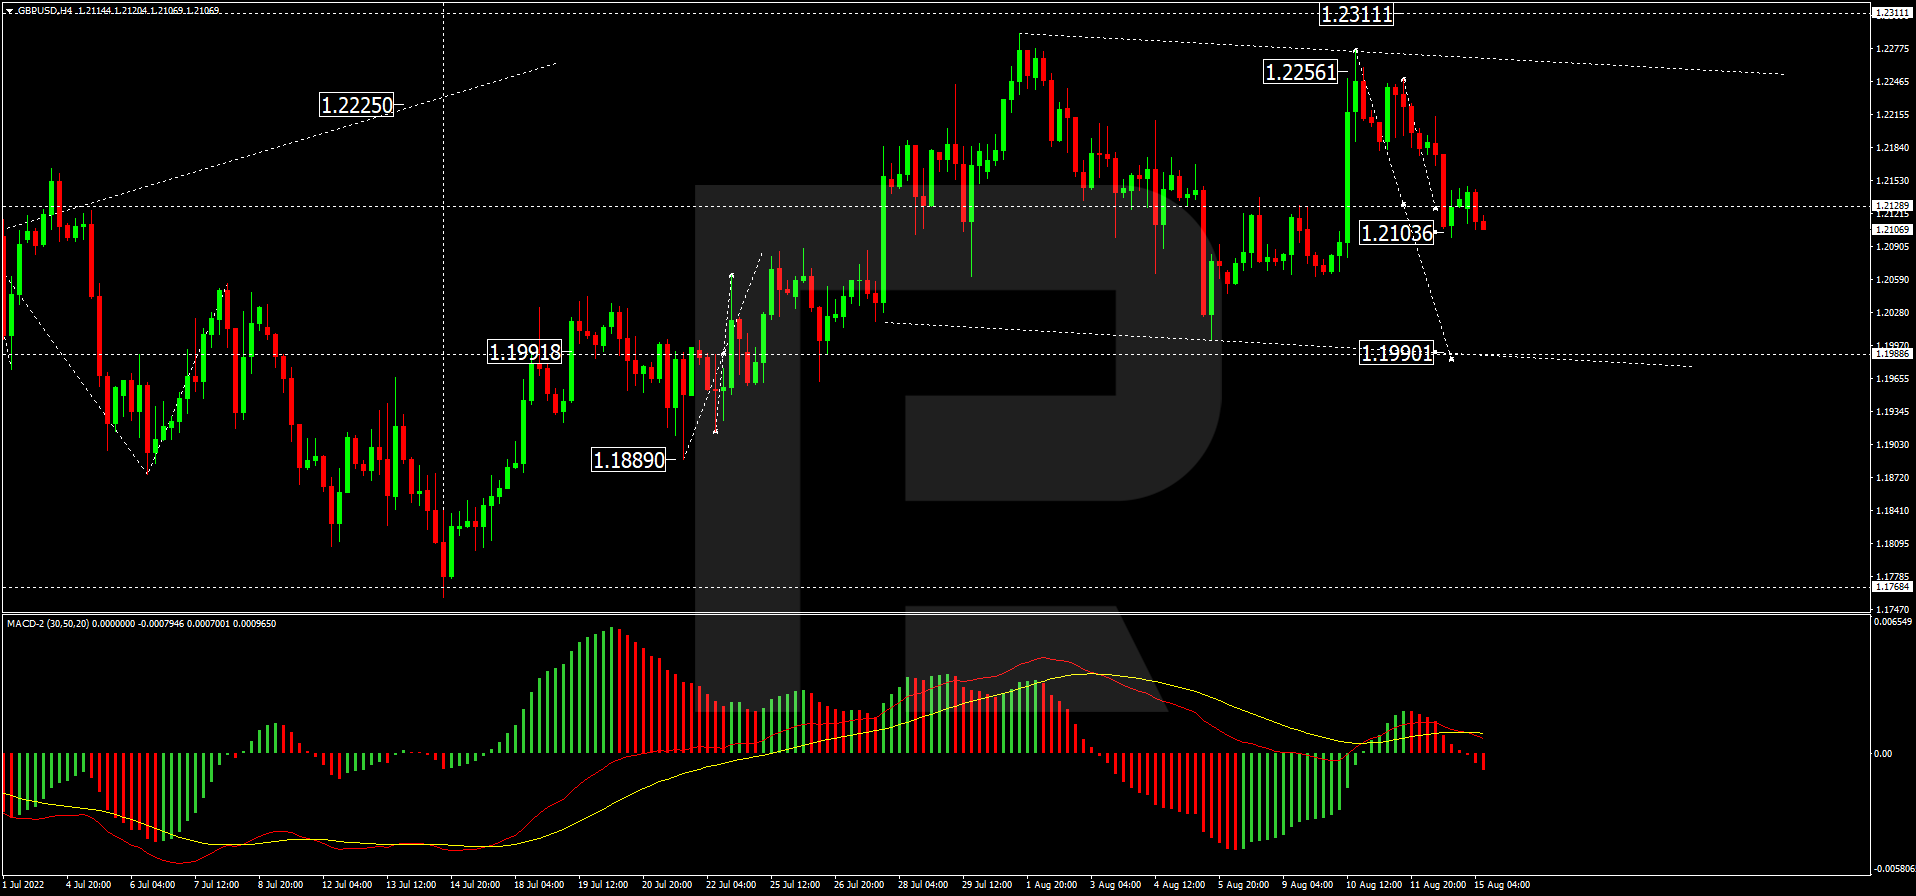Click the 11 Aug 20:00 date on time axis

click(x=1438, y=885)
